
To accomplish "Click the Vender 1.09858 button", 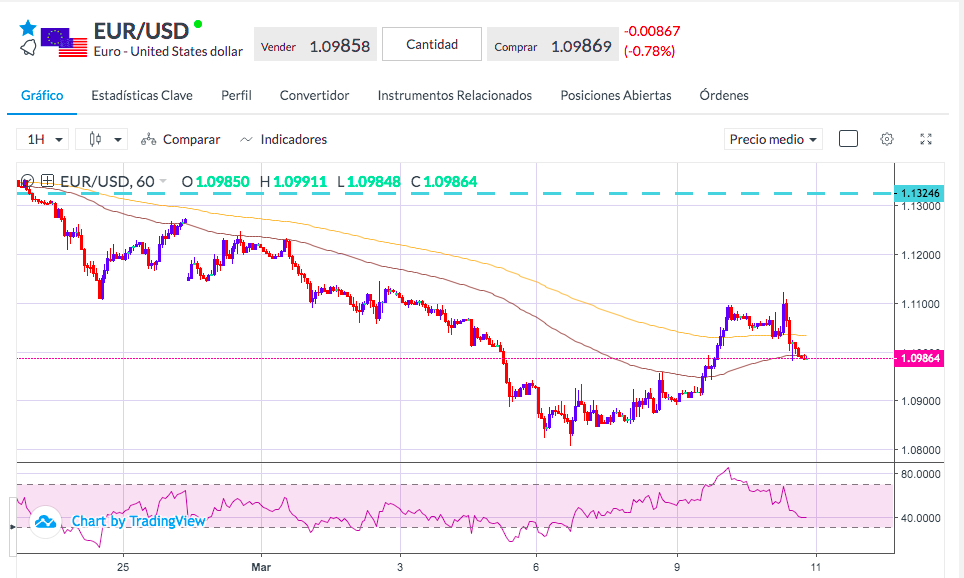I will click(315, 44).
